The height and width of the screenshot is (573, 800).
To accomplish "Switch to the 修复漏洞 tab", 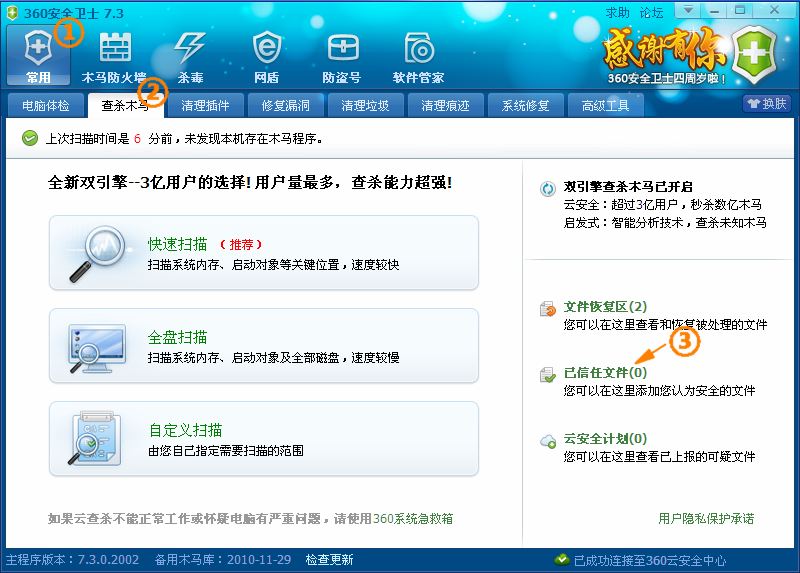I will coord(286,105).
